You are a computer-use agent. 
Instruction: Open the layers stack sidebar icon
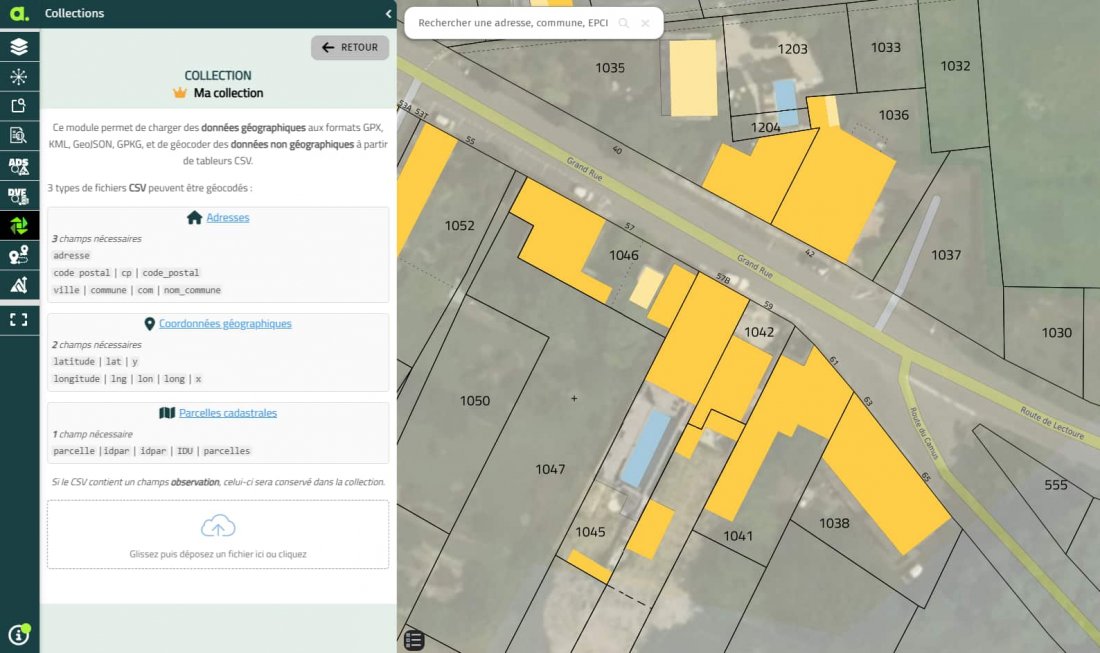19,46
